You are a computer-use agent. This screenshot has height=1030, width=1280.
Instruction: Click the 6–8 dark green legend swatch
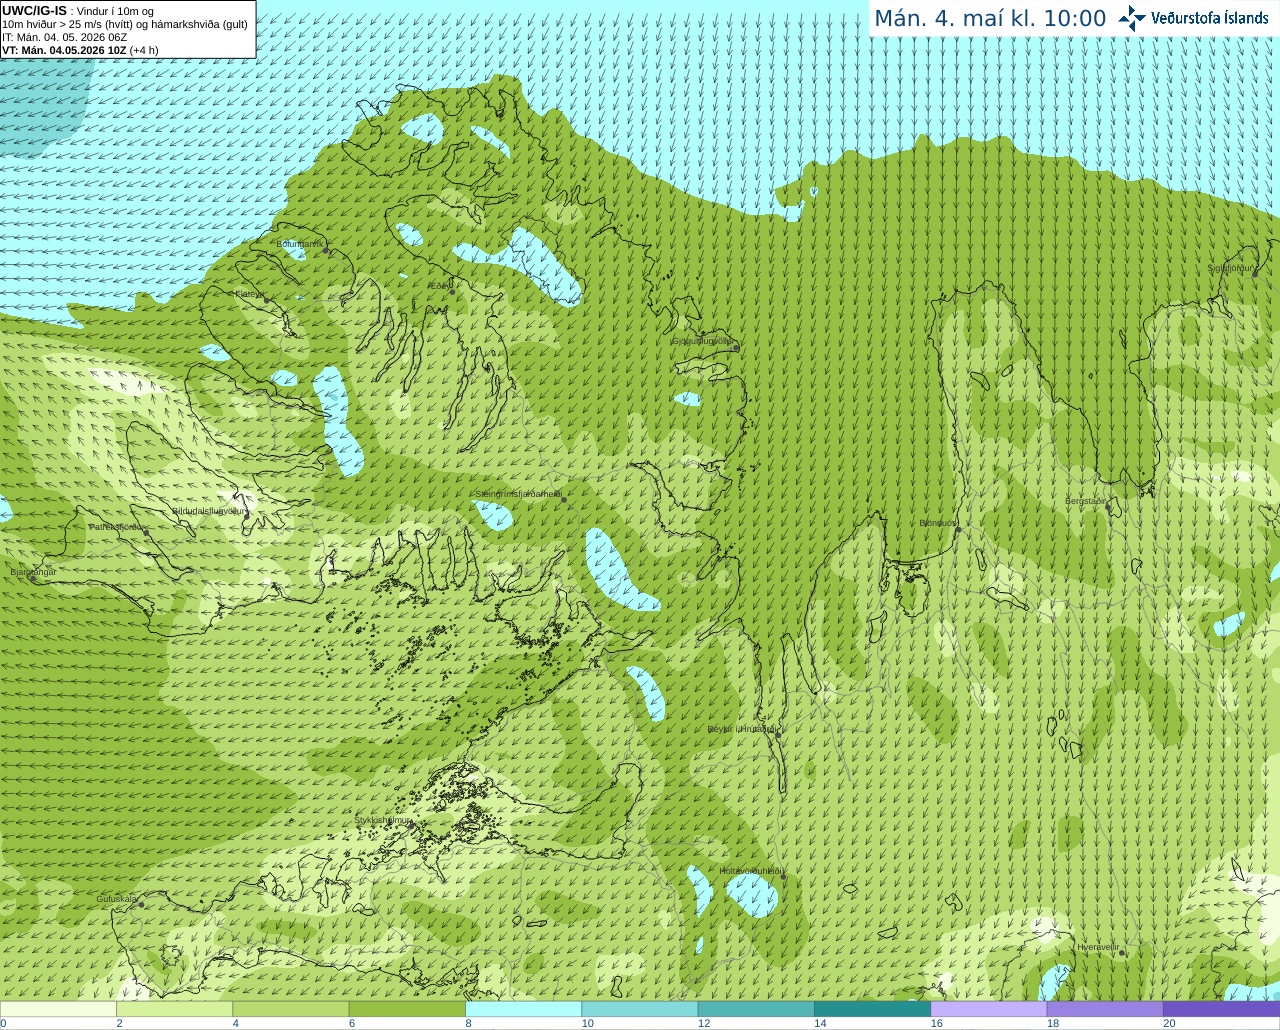[x=407, y=1009]
